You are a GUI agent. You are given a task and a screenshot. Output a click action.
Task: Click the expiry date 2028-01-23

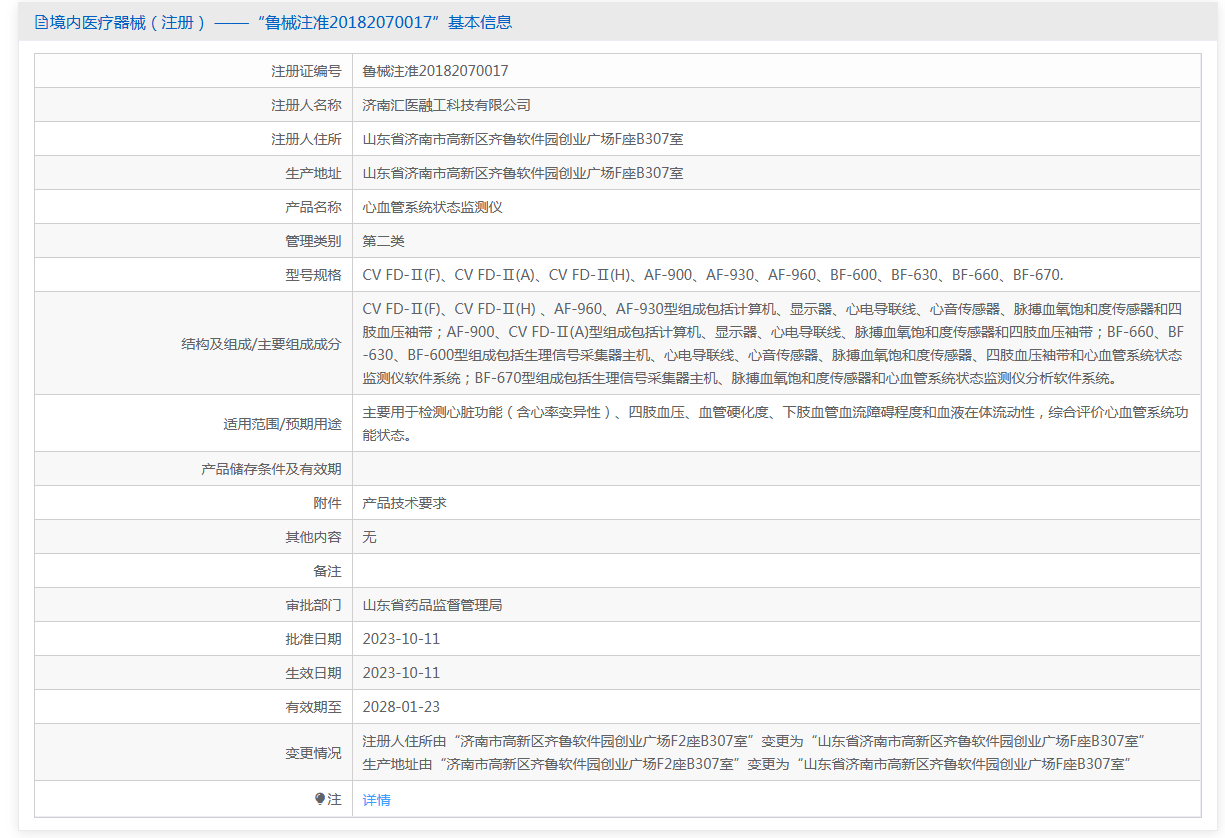(x=401, y=707)
